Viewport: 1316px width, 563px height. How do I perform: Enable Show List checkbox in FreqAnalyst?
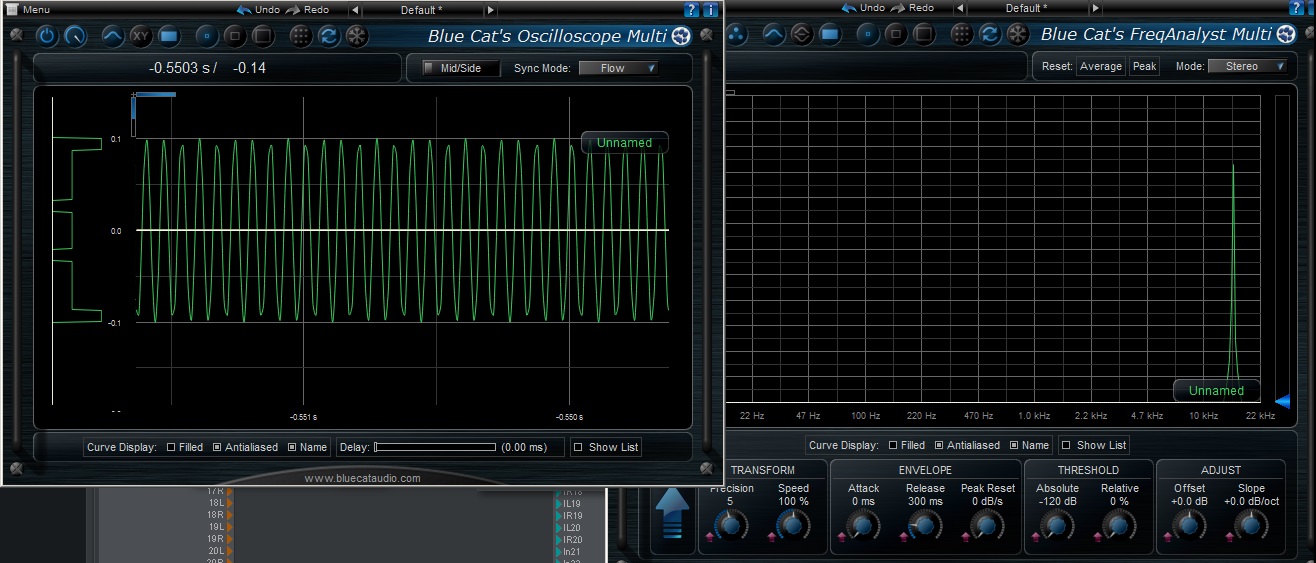[1067, 445]
